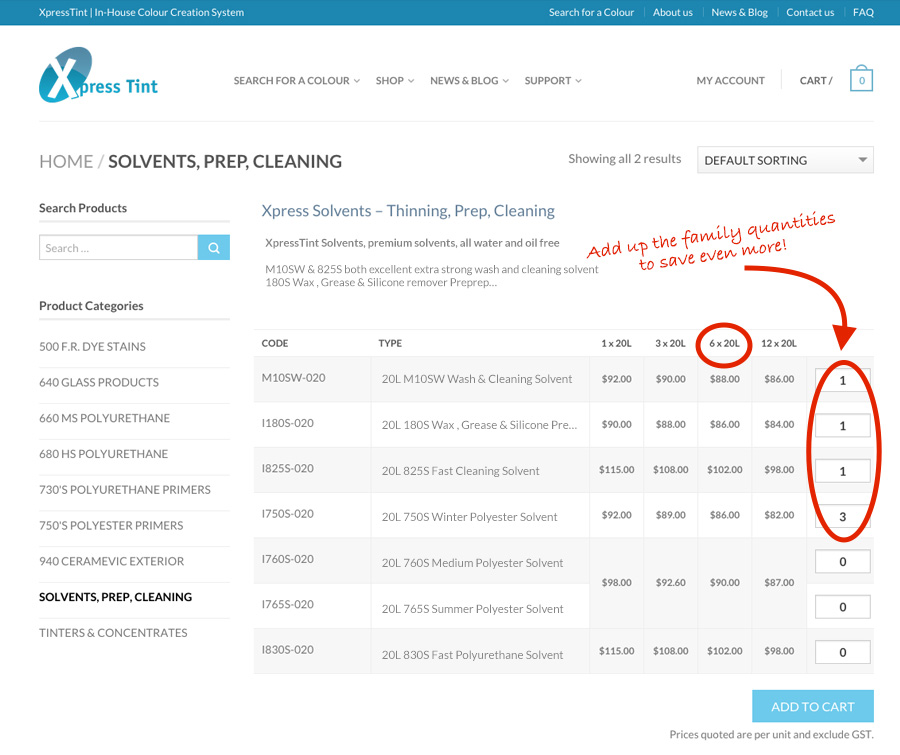Open 660 MS Polyurethane category
The width and height of the screenshot is (900, 755).
tap(104, 418)
